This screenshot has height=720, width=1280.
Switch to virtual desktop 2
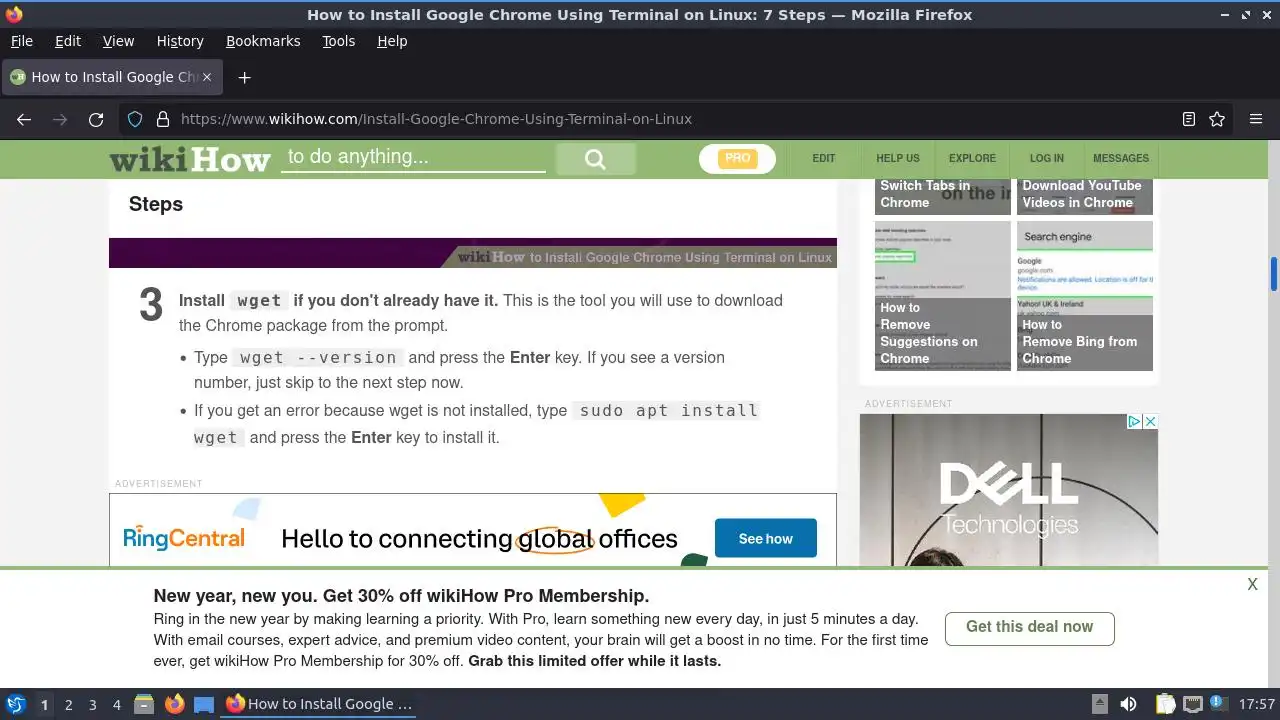point(69,705)
